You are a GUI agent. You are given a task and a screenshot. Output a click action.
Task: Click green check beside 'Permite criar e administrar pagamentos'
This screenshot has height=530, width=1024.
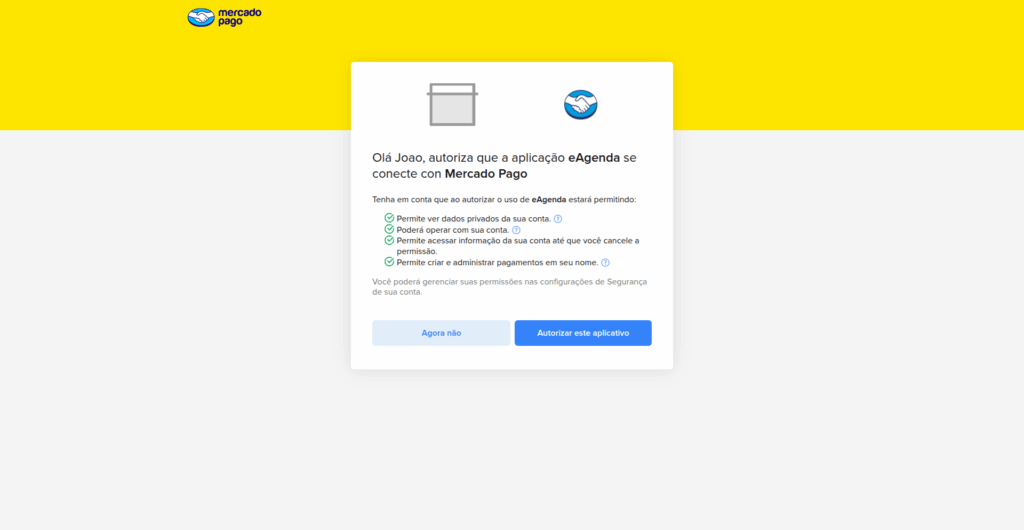point(389,262)
